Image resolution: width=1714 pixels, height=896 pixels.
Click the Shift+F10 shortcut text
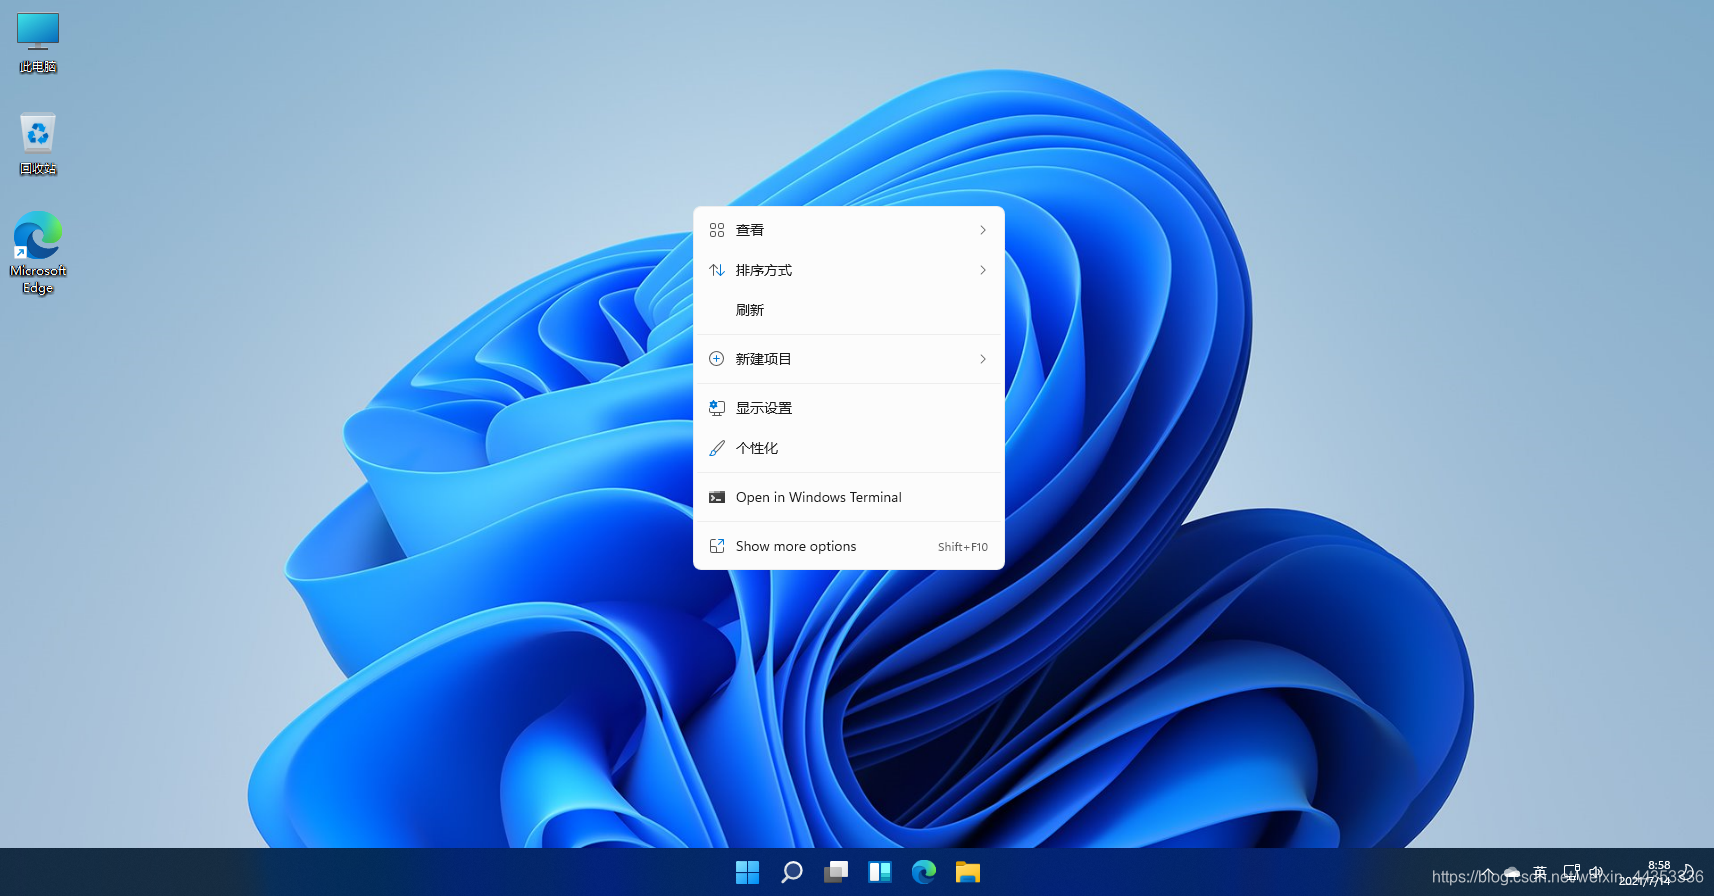coord(963,547)
